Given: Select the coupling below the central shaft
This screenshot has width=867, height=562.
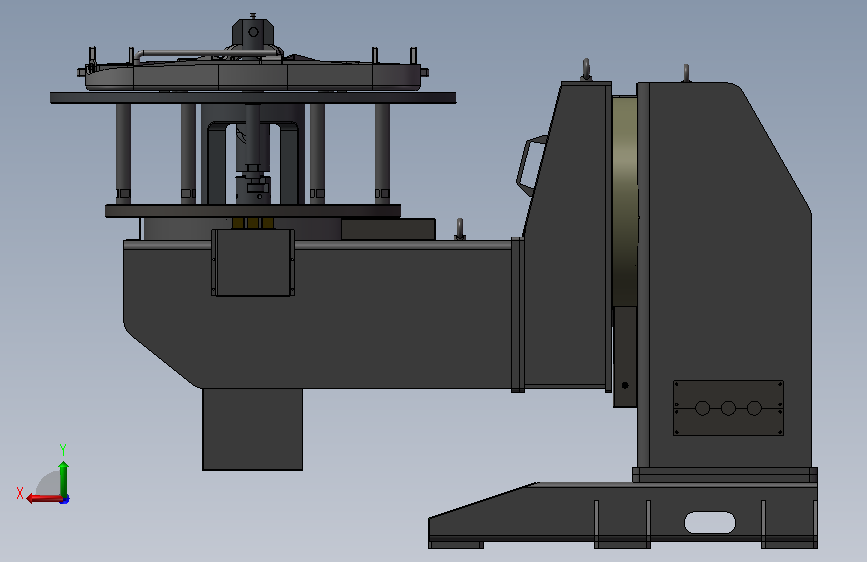Looking at the screenshot, I should 253,188.
